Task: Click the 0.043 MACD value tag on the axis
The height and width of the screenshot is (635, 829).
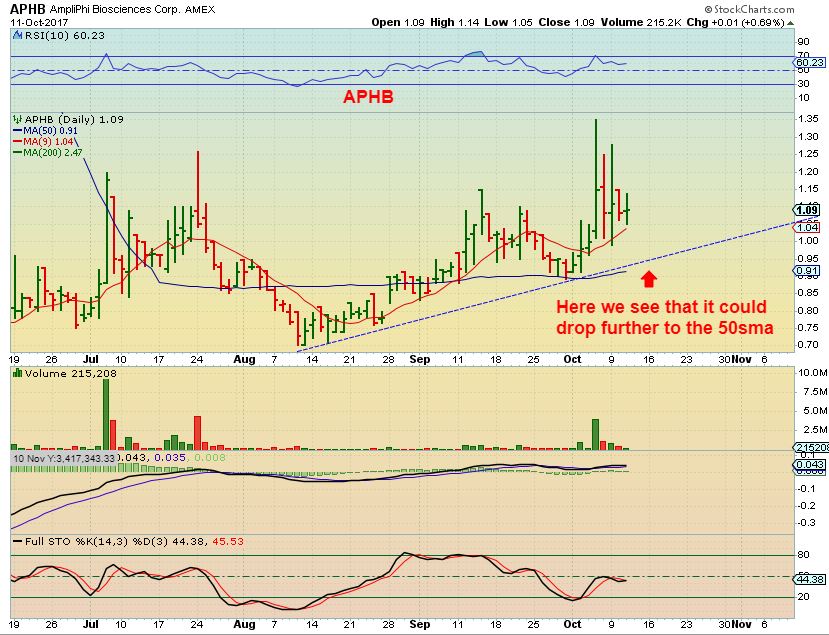Action: [810, 465]
